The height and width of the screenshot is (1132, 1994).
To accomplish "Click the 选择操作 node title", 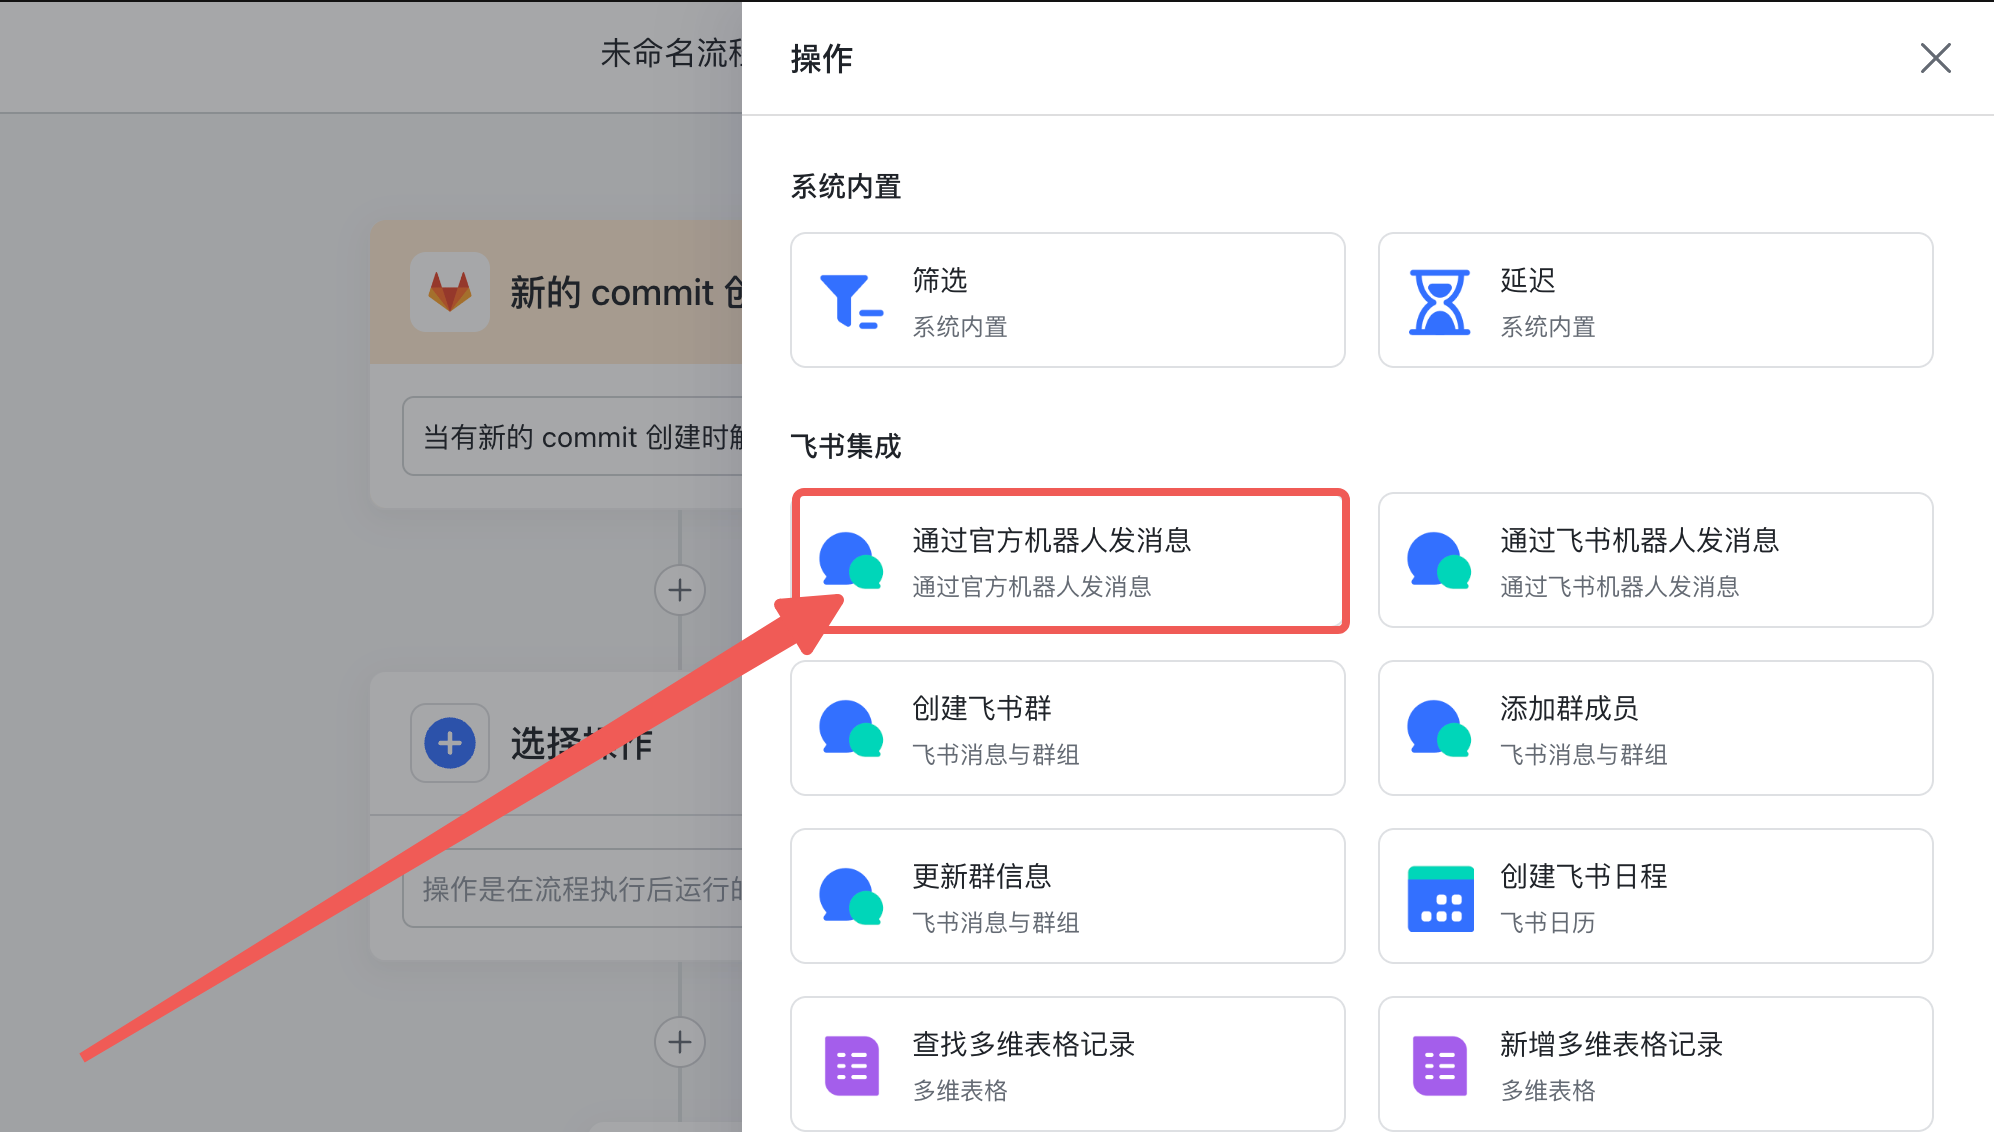I will 582,743.
